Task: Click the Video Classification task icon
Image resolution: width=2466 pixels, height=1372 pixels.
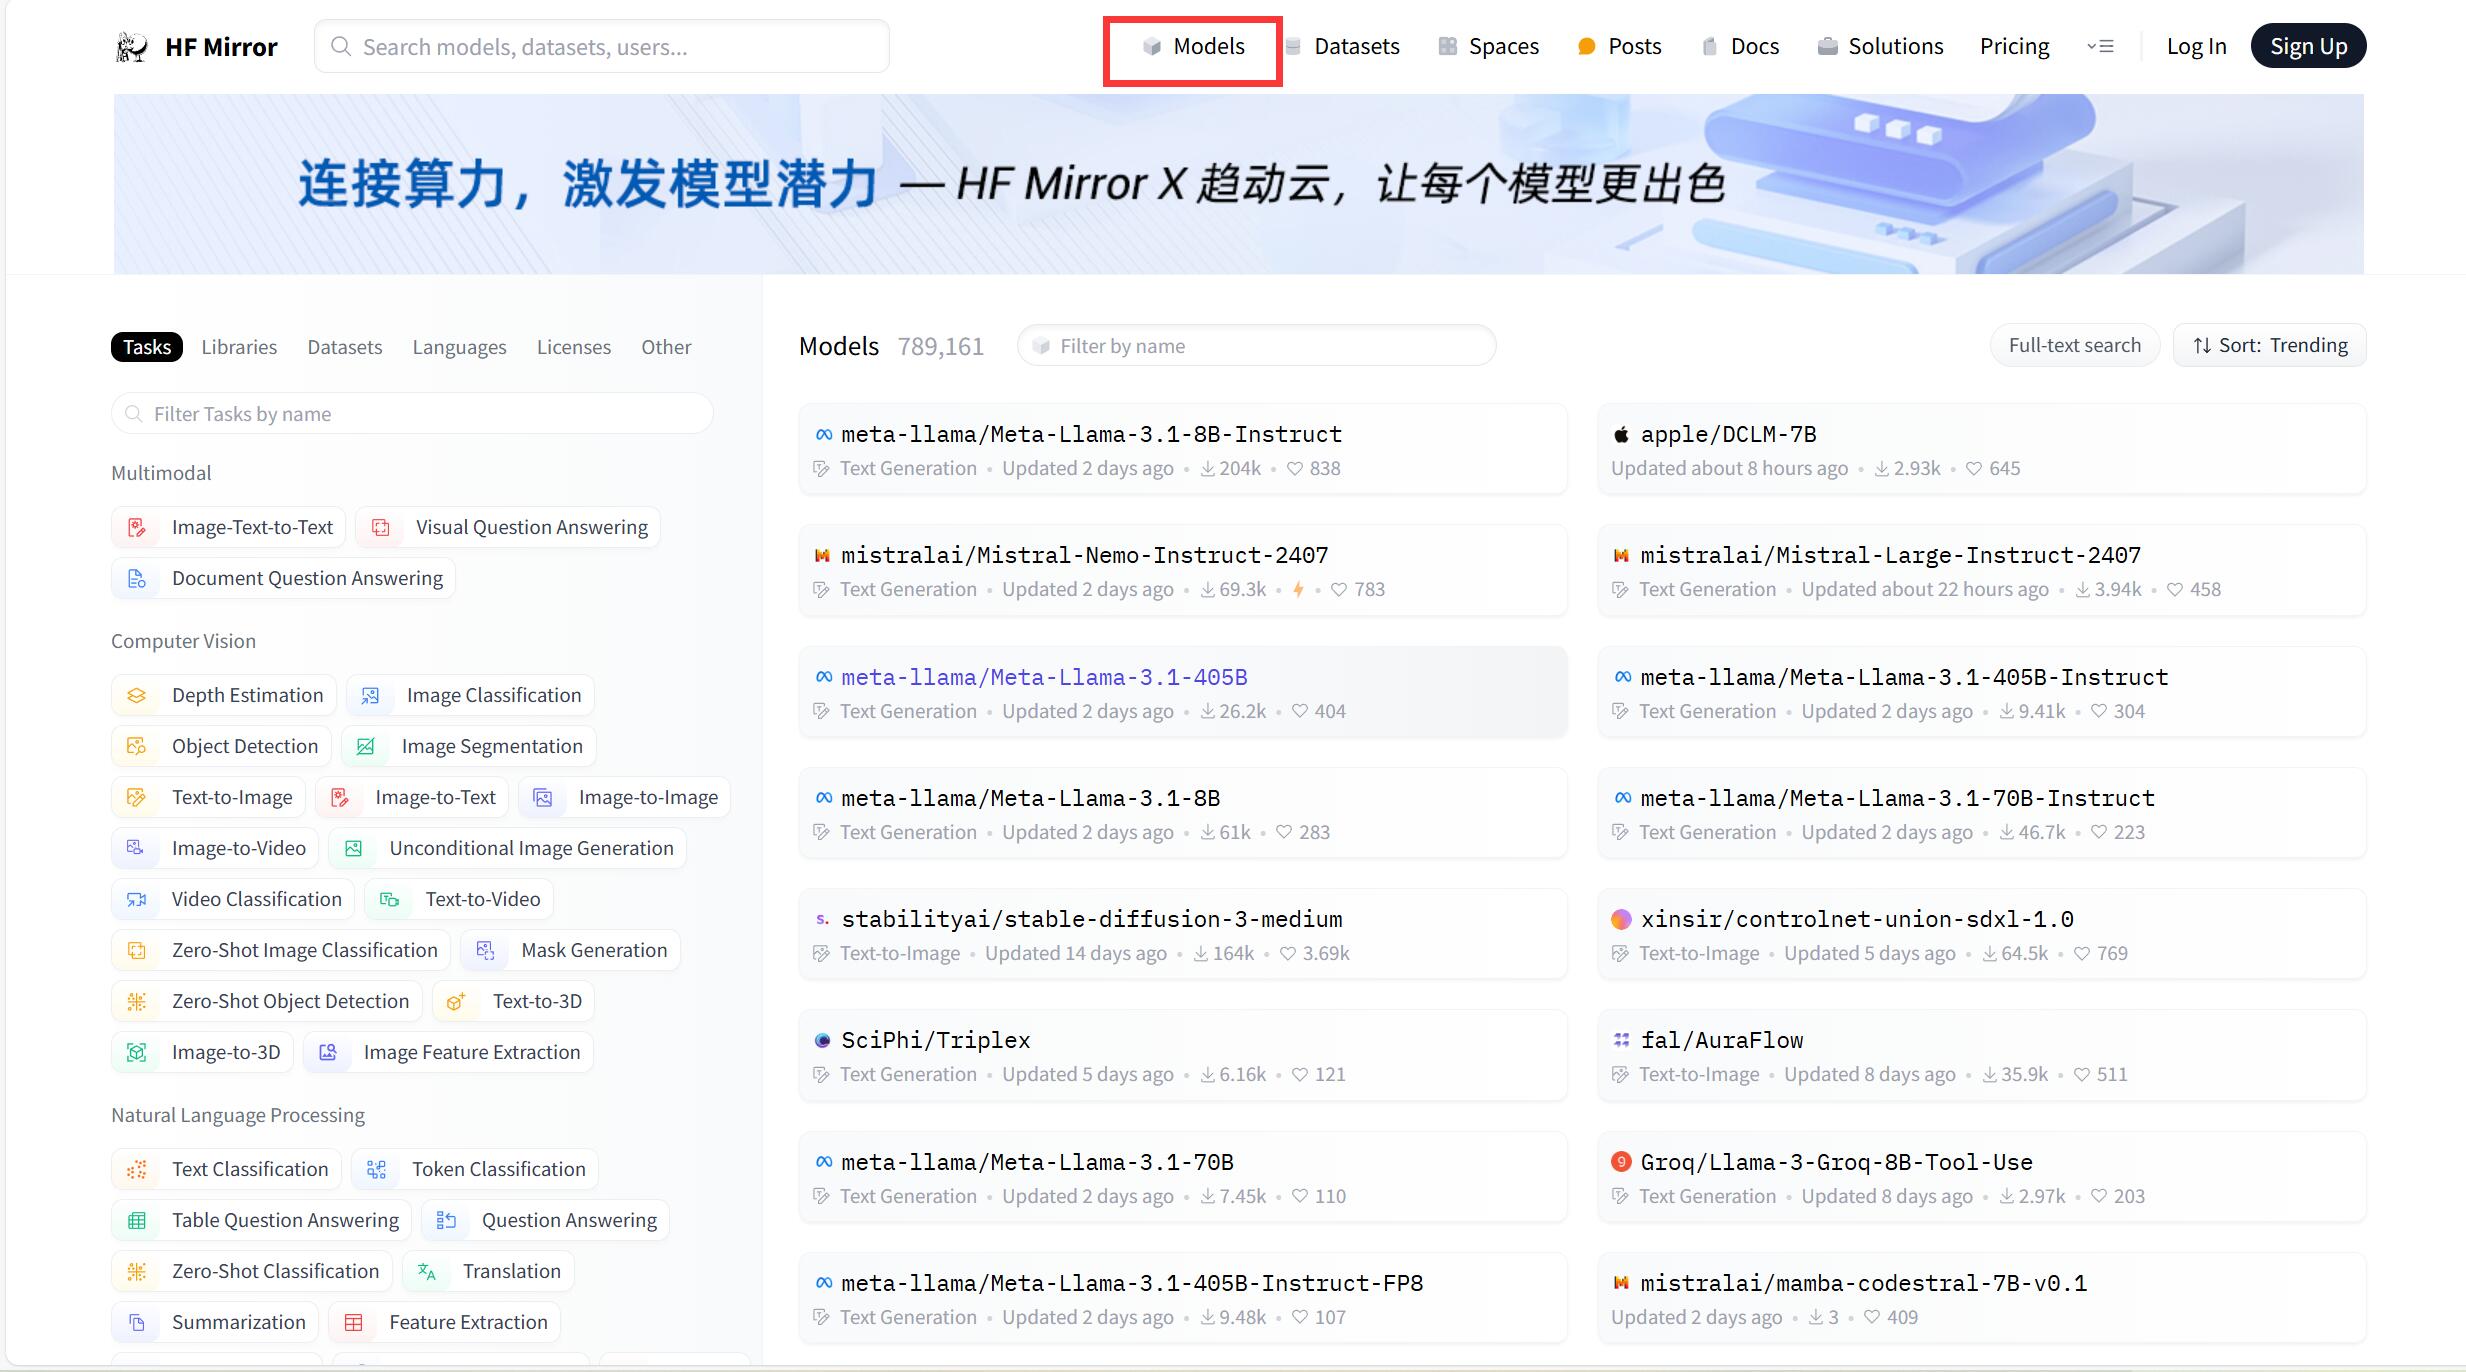Action: [137, 899]
